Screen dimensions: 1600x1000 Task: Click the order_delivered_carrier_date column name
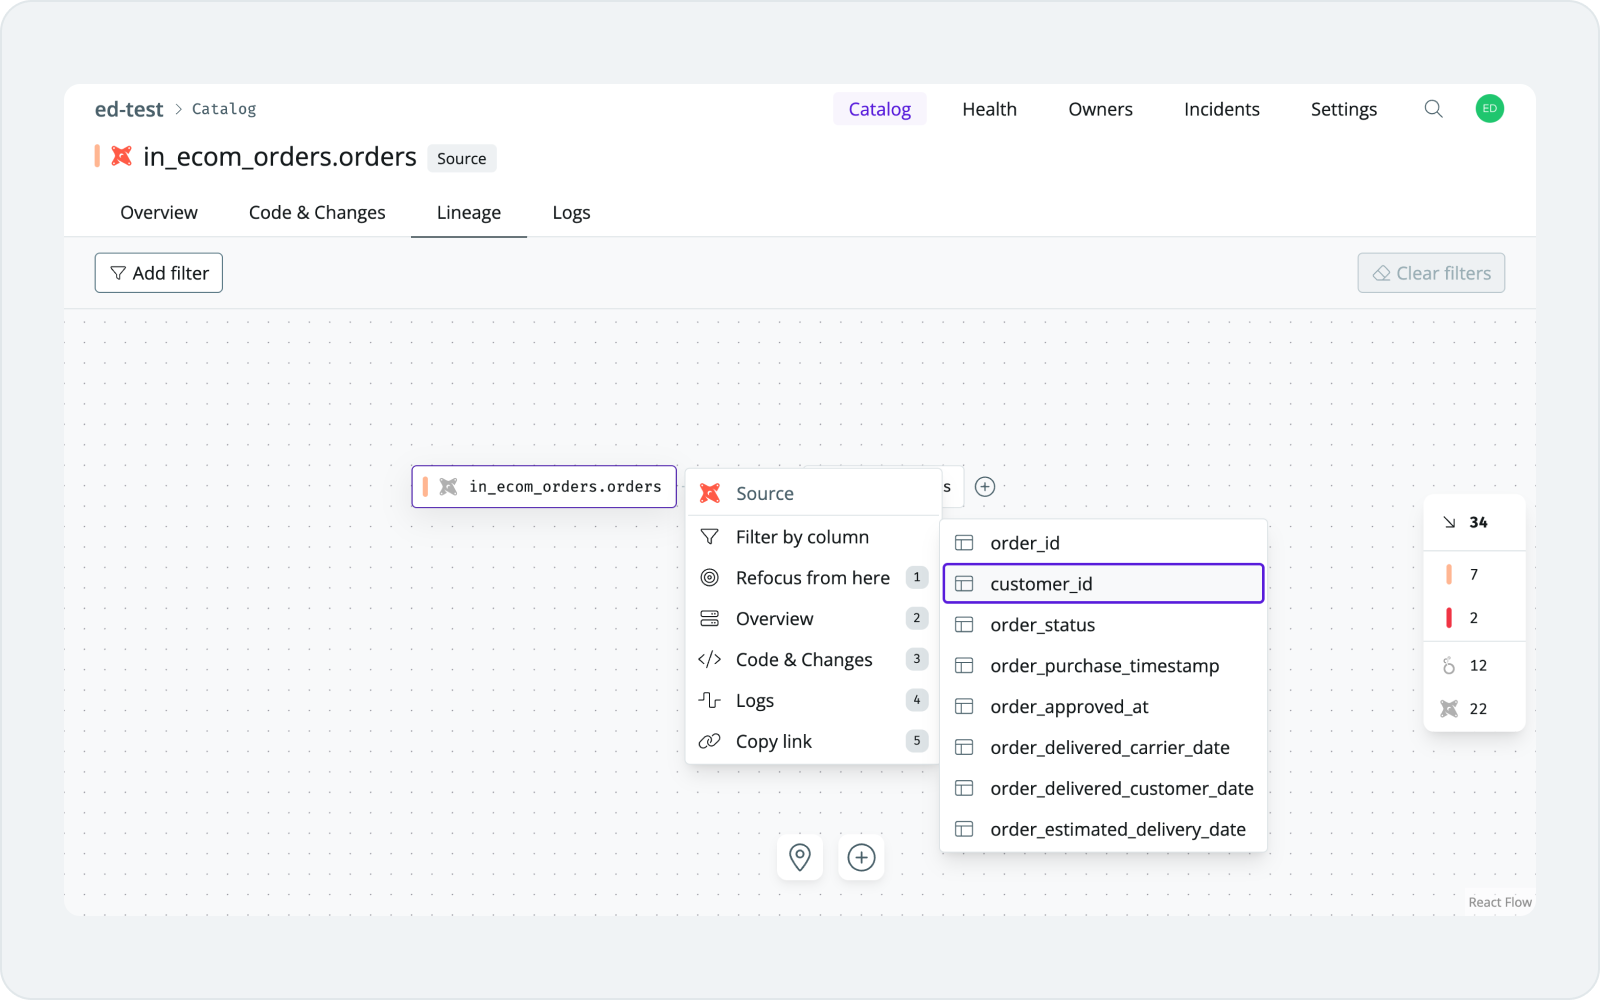(1110, 748)
